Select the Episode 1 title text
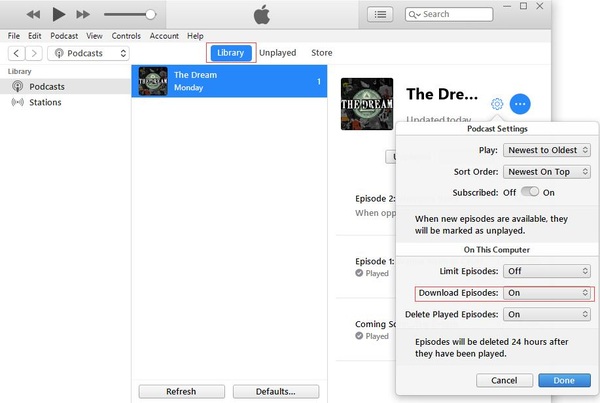 point(374,261)
